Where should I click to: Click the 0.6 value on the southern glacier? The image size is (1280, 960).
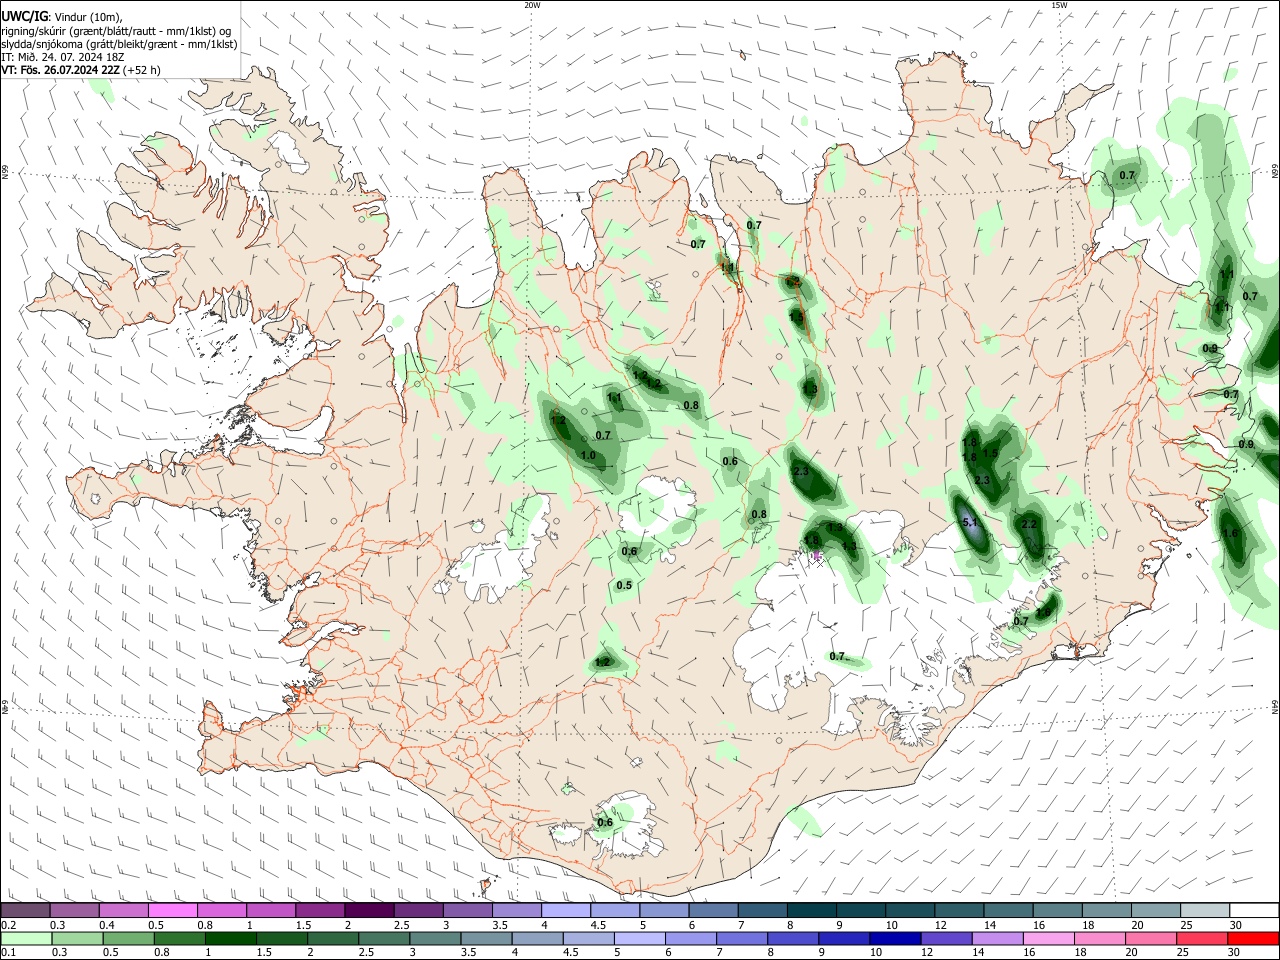605,822
